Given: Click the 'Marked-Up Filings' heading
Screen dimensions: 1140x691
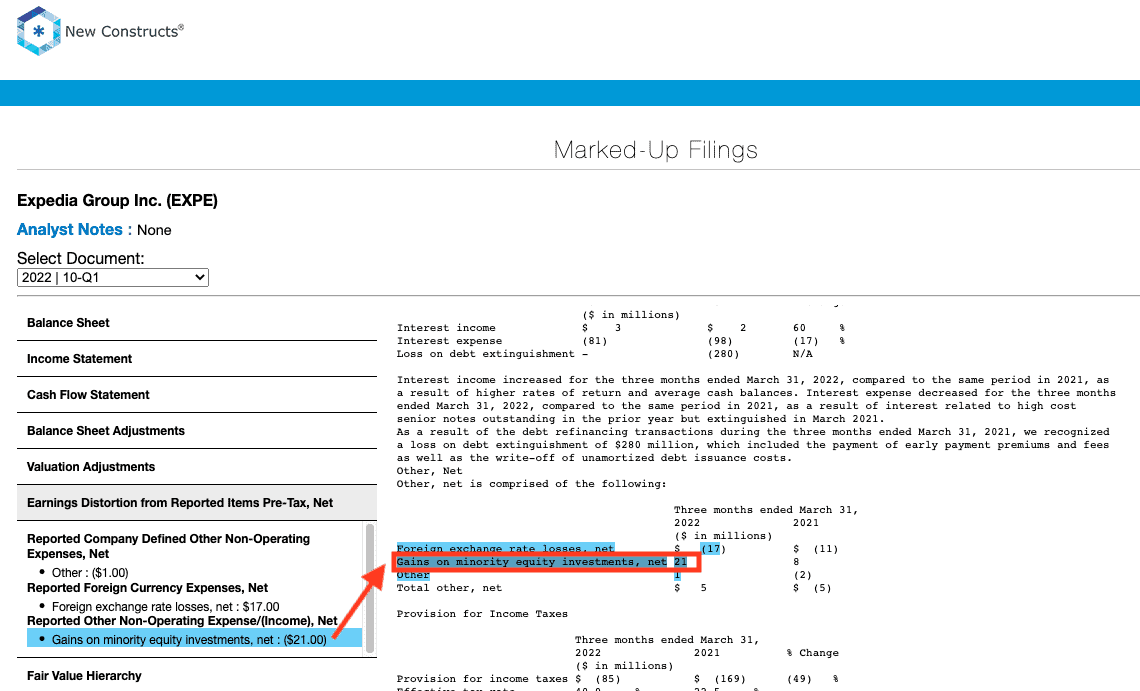Looking at the screenshot, I should click(656, 150).
